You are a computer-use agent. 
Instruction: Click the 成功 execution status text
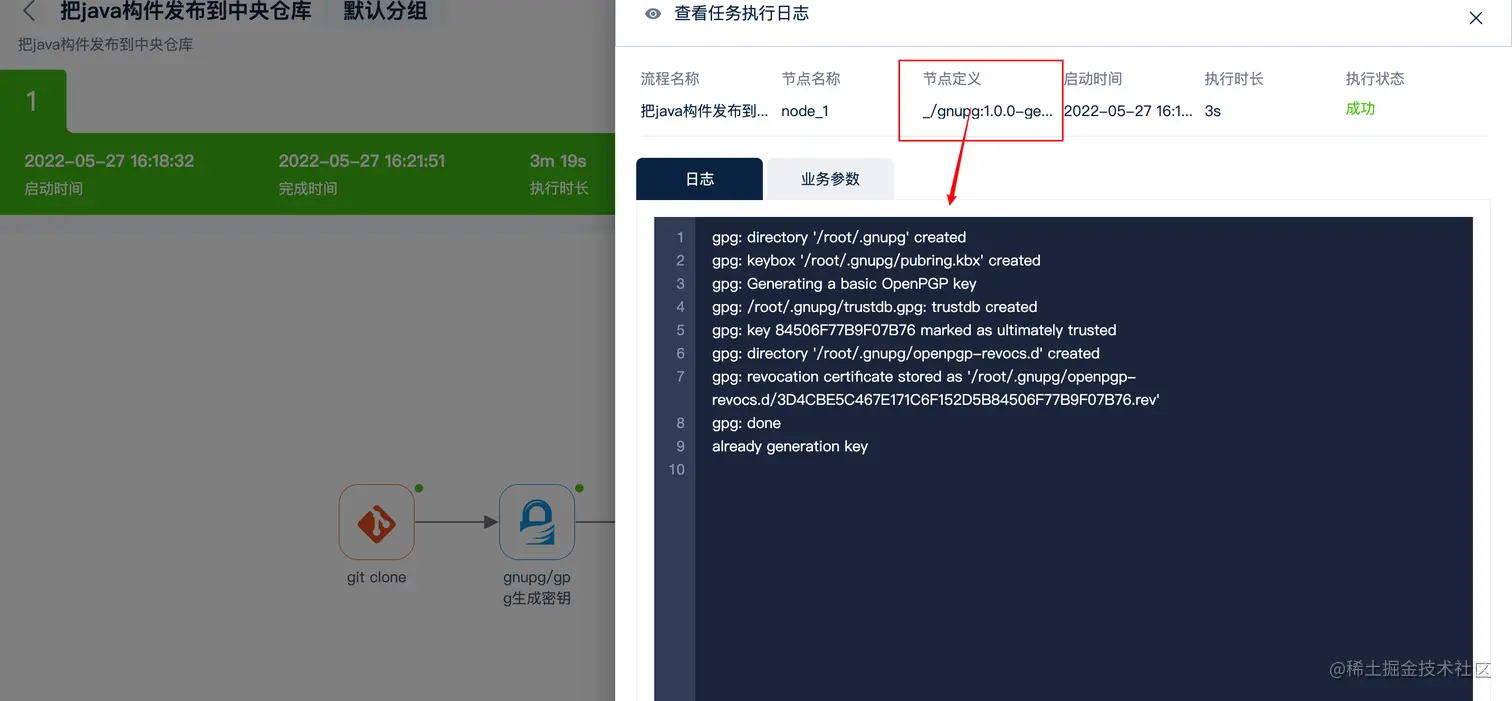1360,109
